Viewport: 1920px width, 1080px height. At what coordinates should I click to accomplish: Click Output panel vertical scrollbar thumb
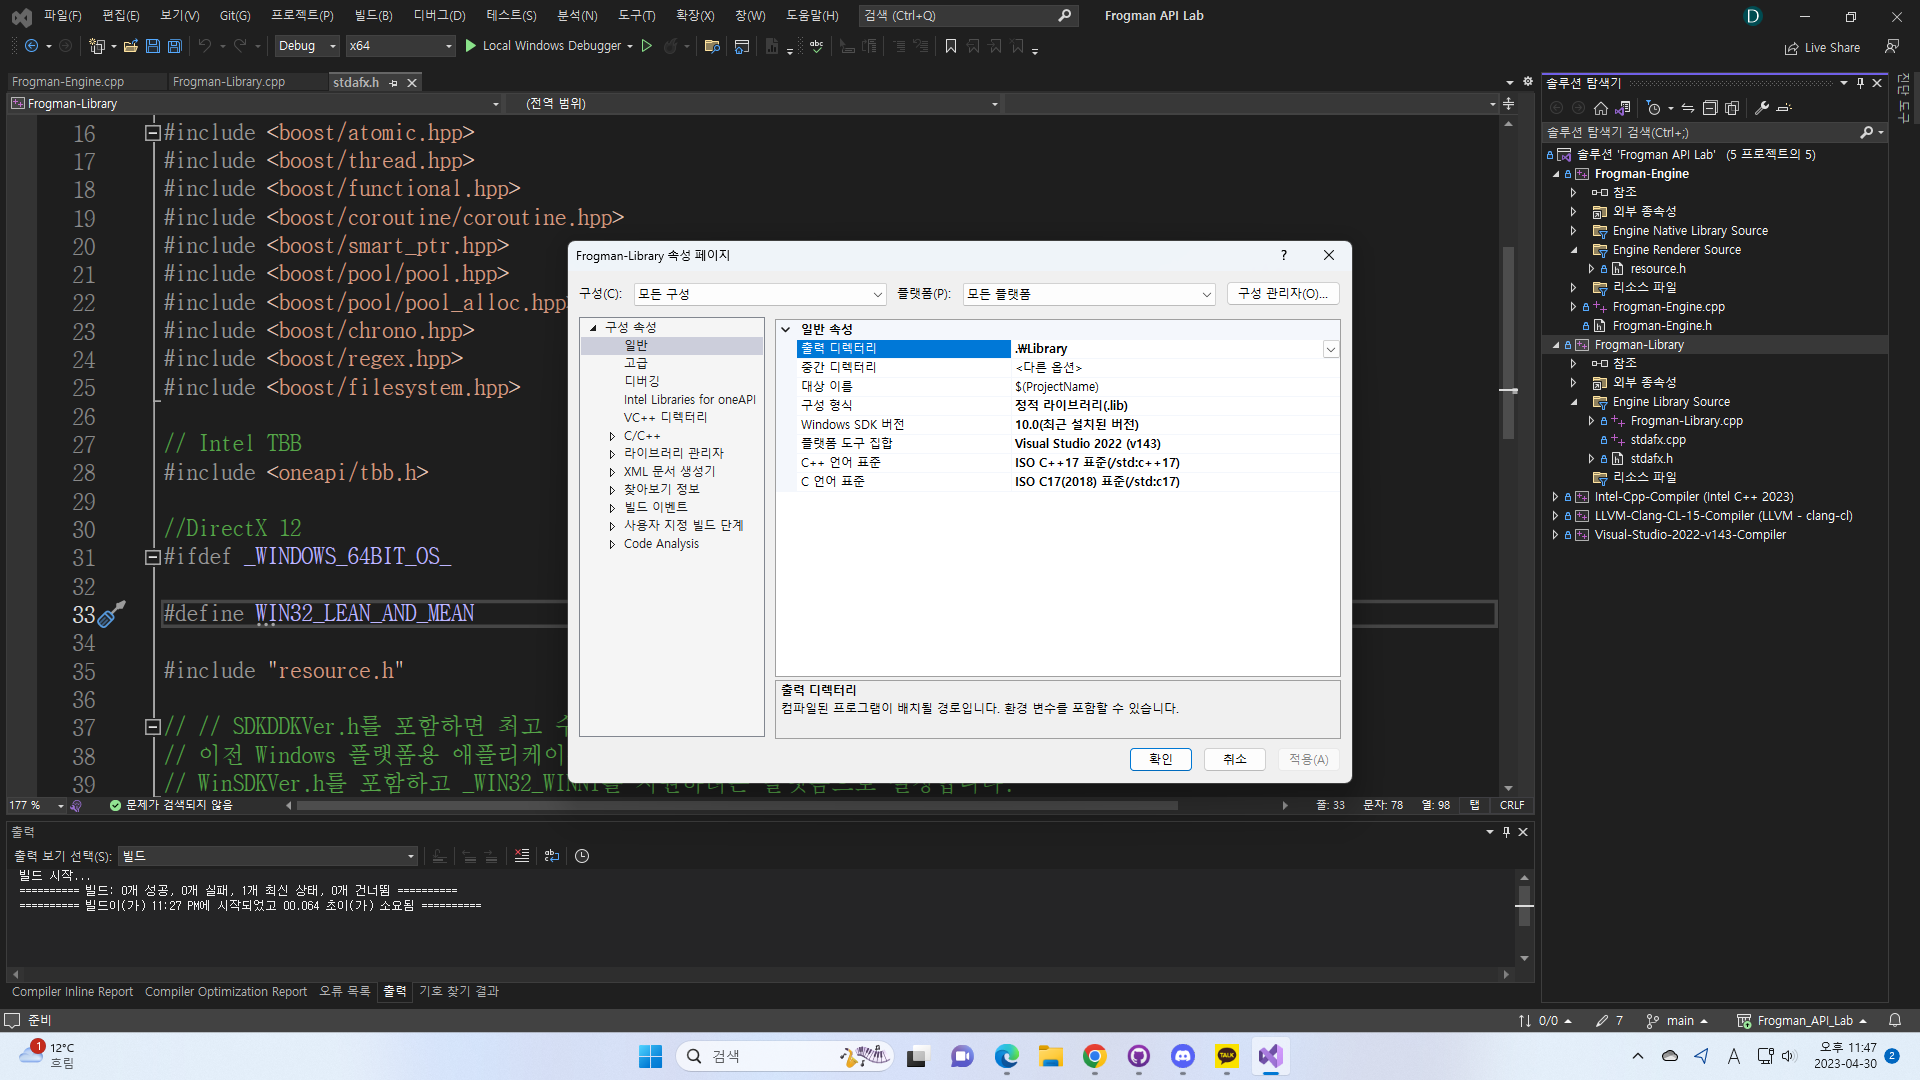[1524, 906]
